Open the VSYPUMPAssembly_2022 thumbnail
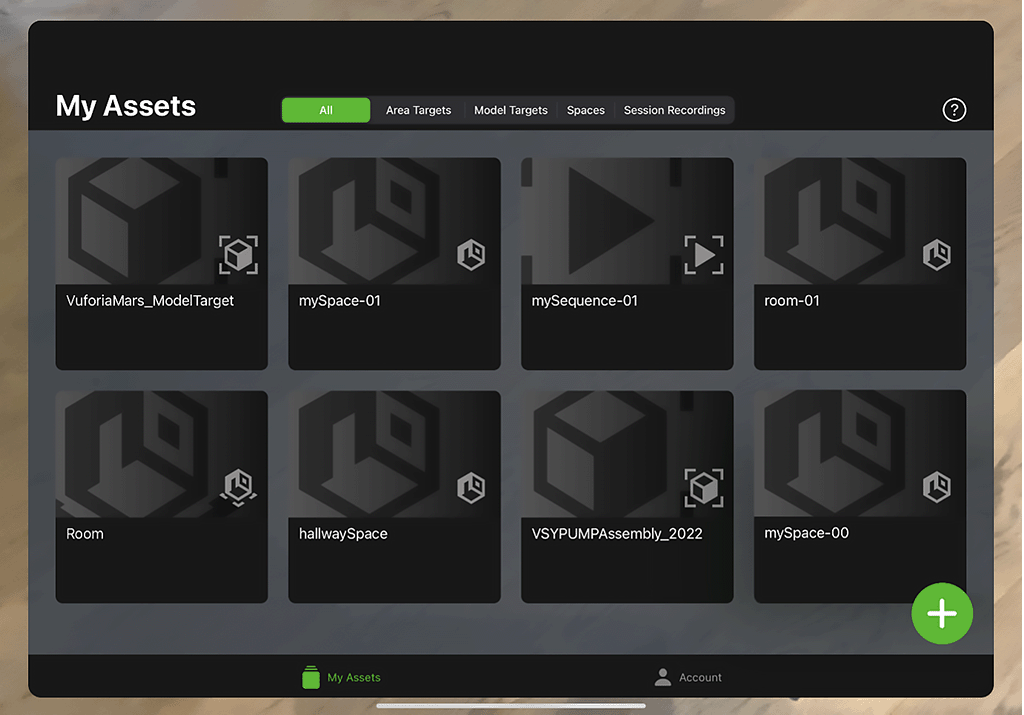The image size is (1024, 715). pyautogui.click(x=627, y=454)
